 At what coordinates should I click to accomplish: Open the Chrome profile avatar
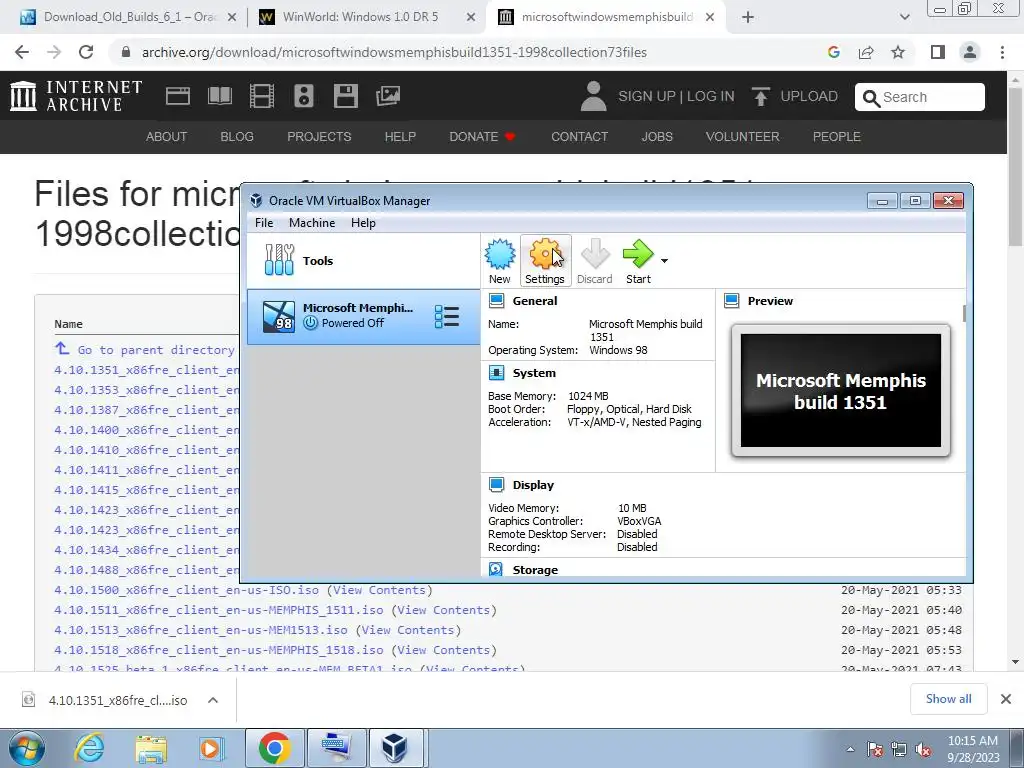coord(970,52)
